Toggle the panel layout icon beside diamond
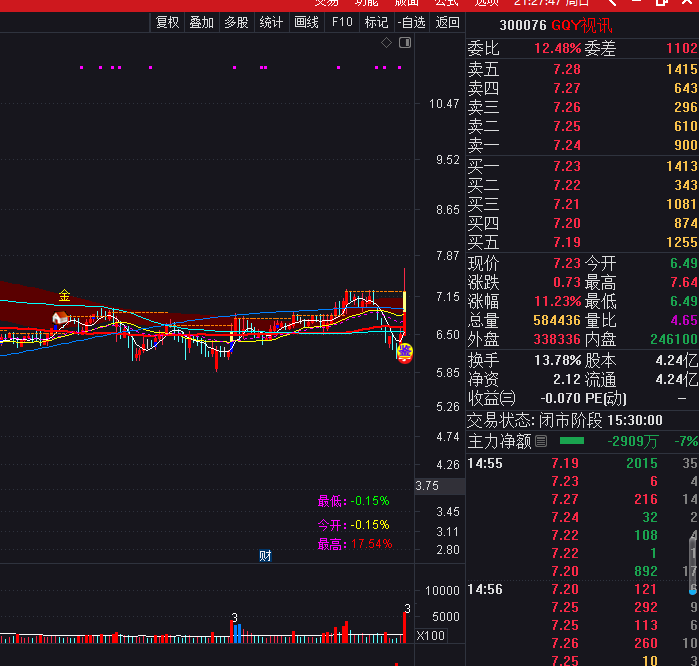Screen dimensions: 699x666 click(404, 43)
